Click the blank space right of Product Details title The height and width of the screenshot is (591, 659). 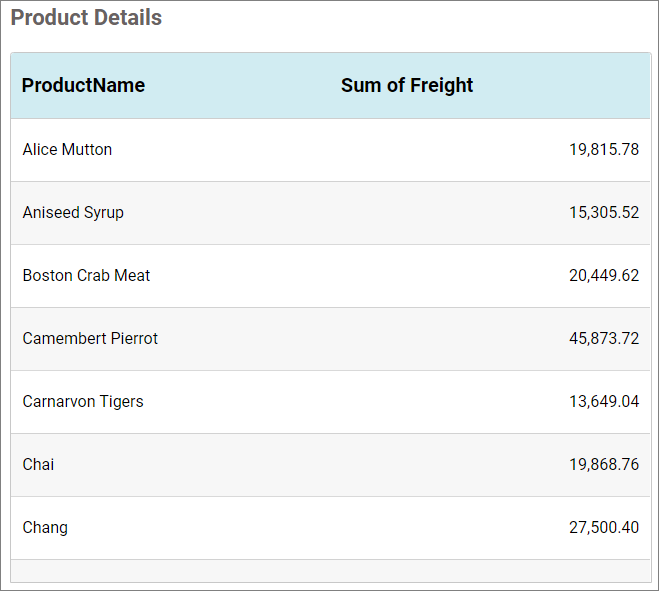(400, 18)
